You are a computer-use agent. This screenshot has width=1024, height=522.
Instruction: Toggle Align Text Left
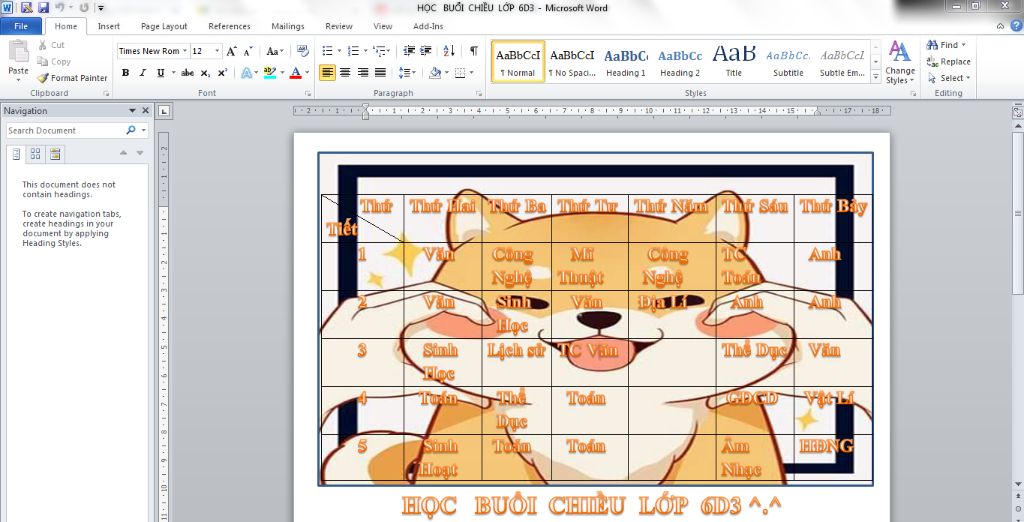click(x=327, y=73)
